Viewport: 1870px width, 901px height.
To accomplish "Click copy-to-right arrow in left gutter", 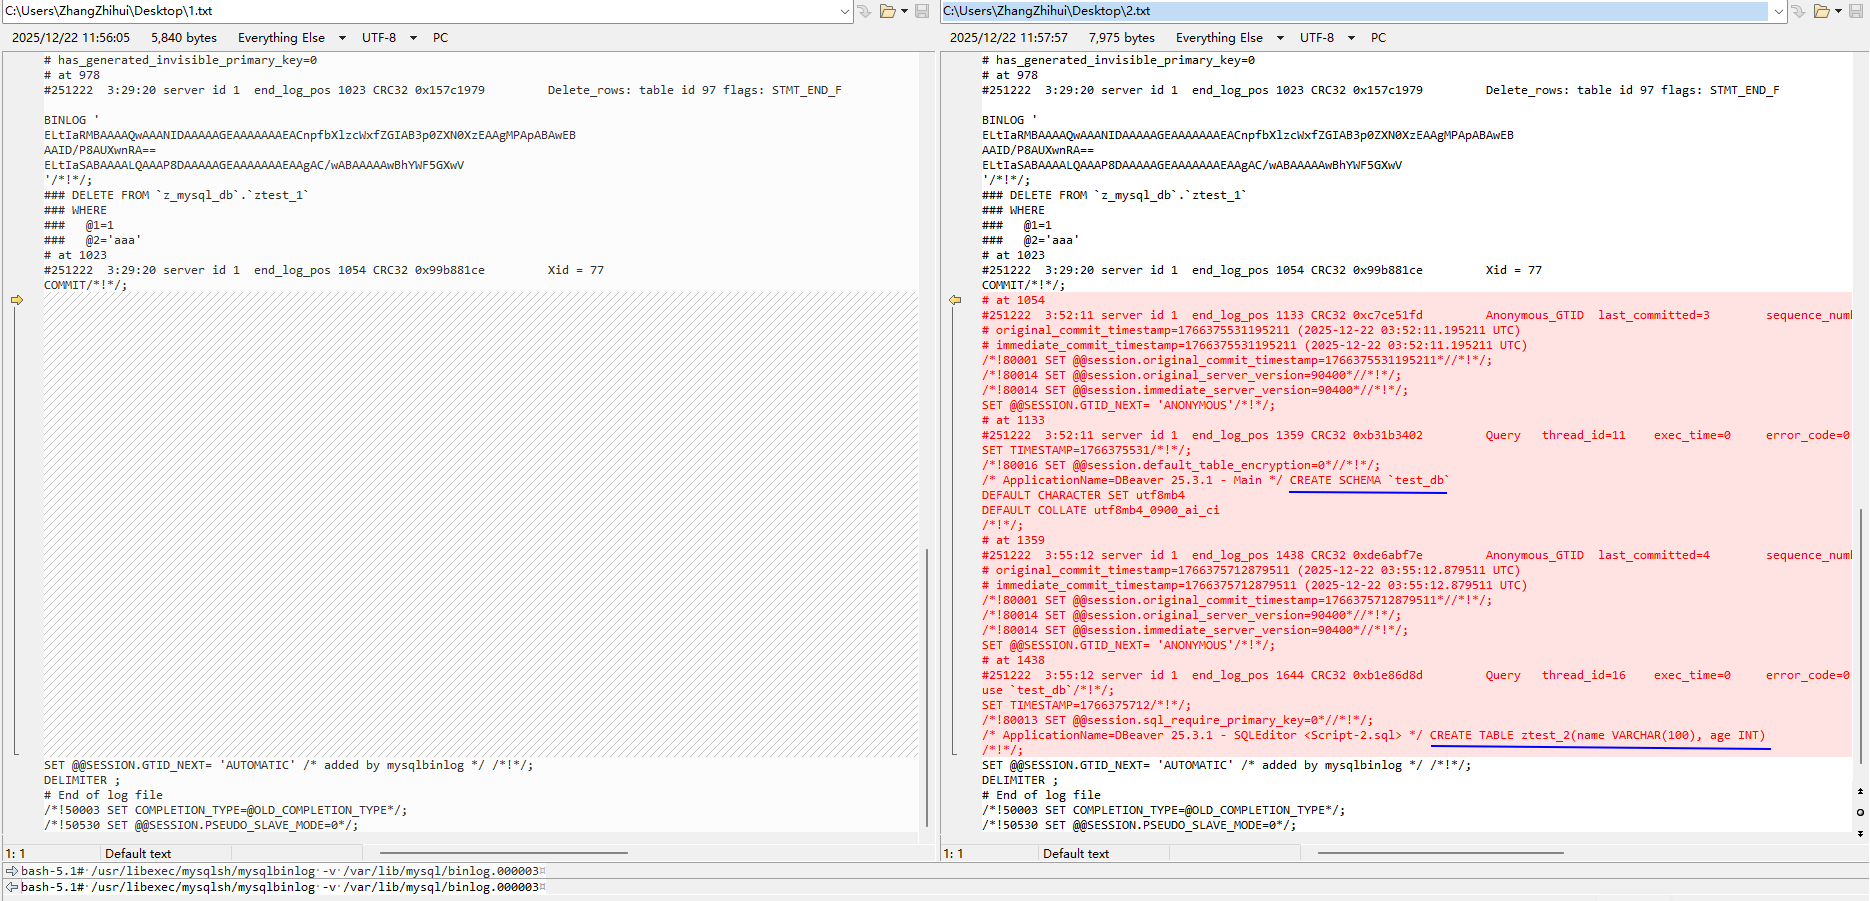I will [x=17, y=300].
